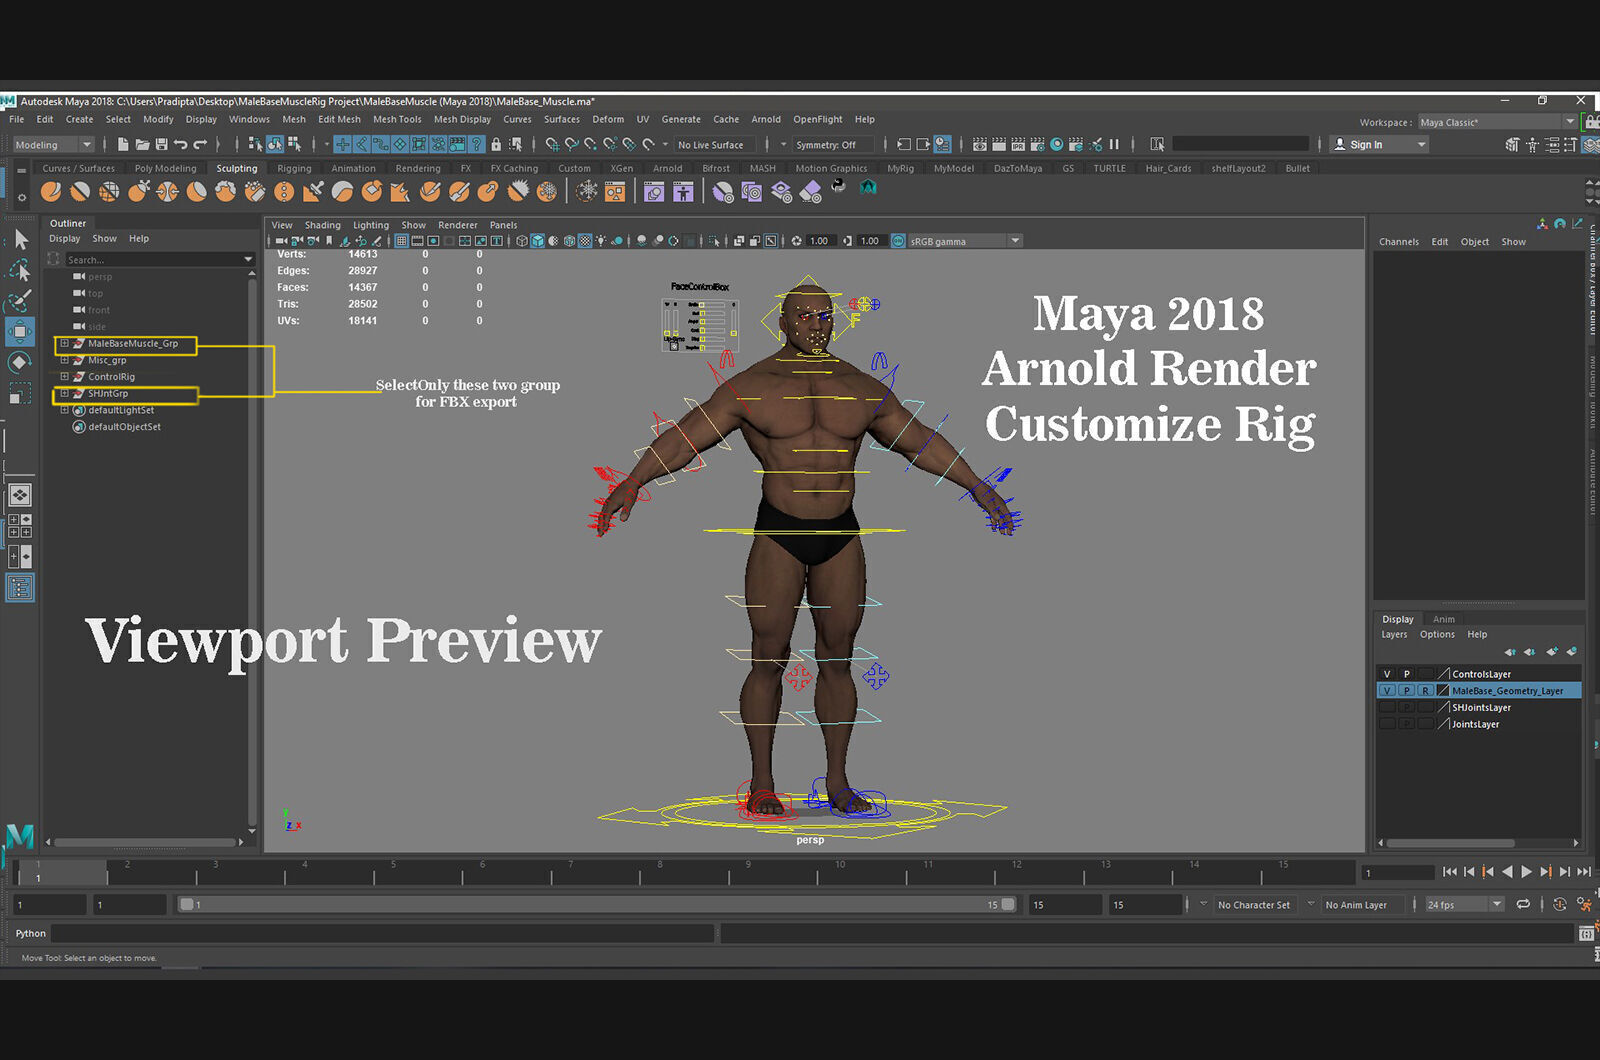
Task: Open Channels menu in Channel Box
Action: [1398, 242]
